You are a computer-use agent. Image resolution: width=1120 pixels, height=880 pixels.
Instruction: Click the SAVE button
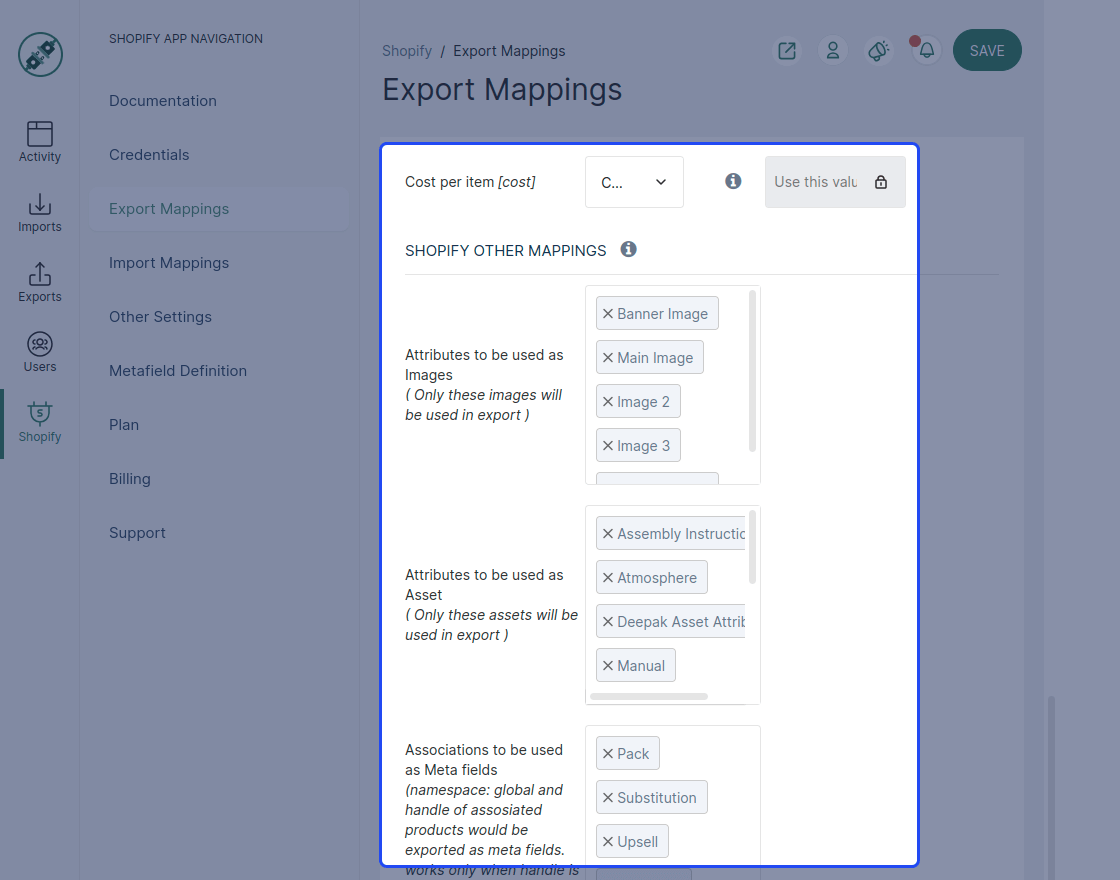click(x=987, y=50)
